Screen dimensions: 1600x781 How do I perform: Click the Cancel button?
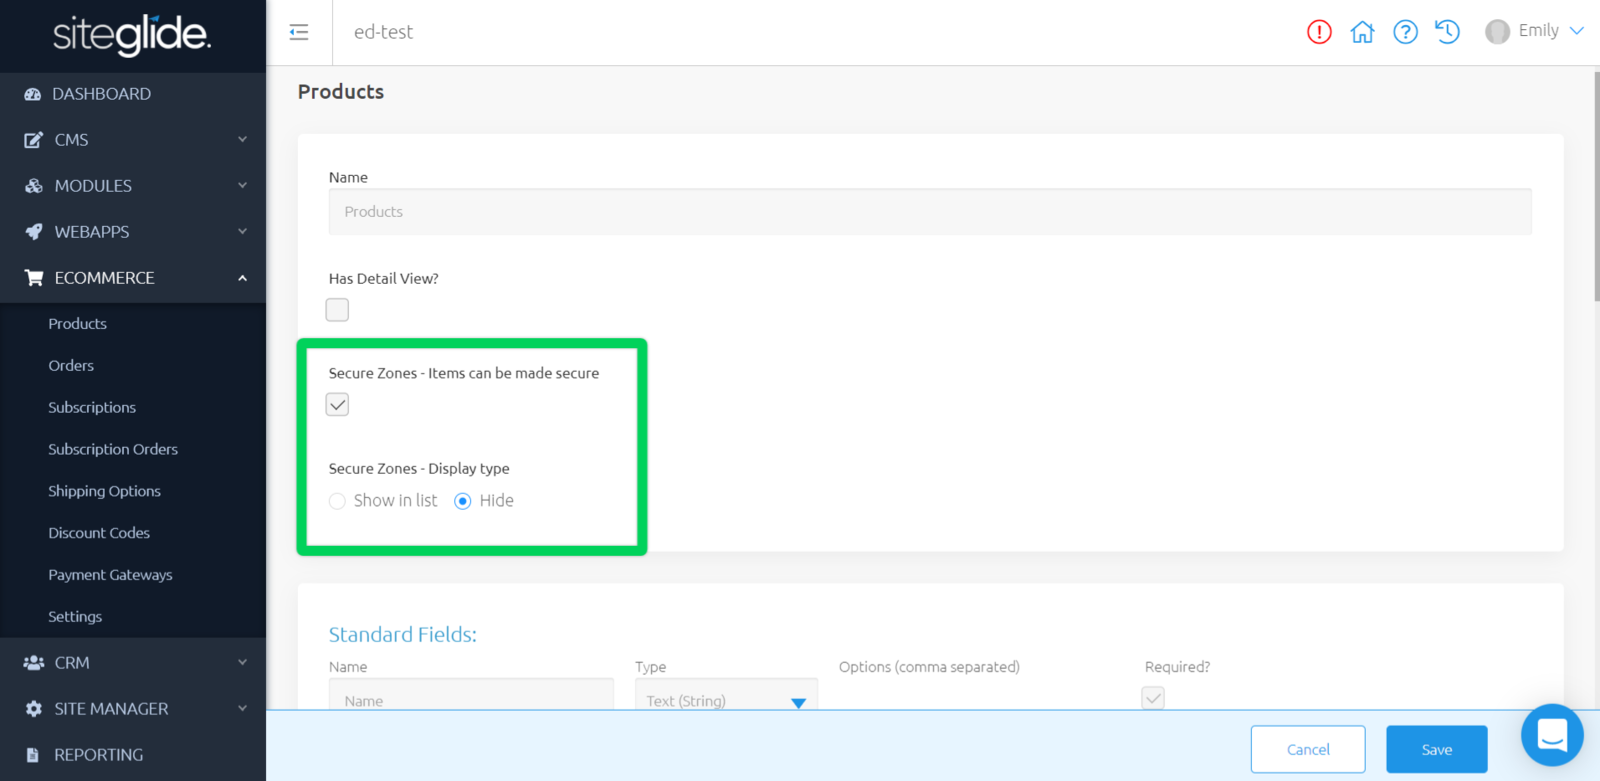[1307, 749]
